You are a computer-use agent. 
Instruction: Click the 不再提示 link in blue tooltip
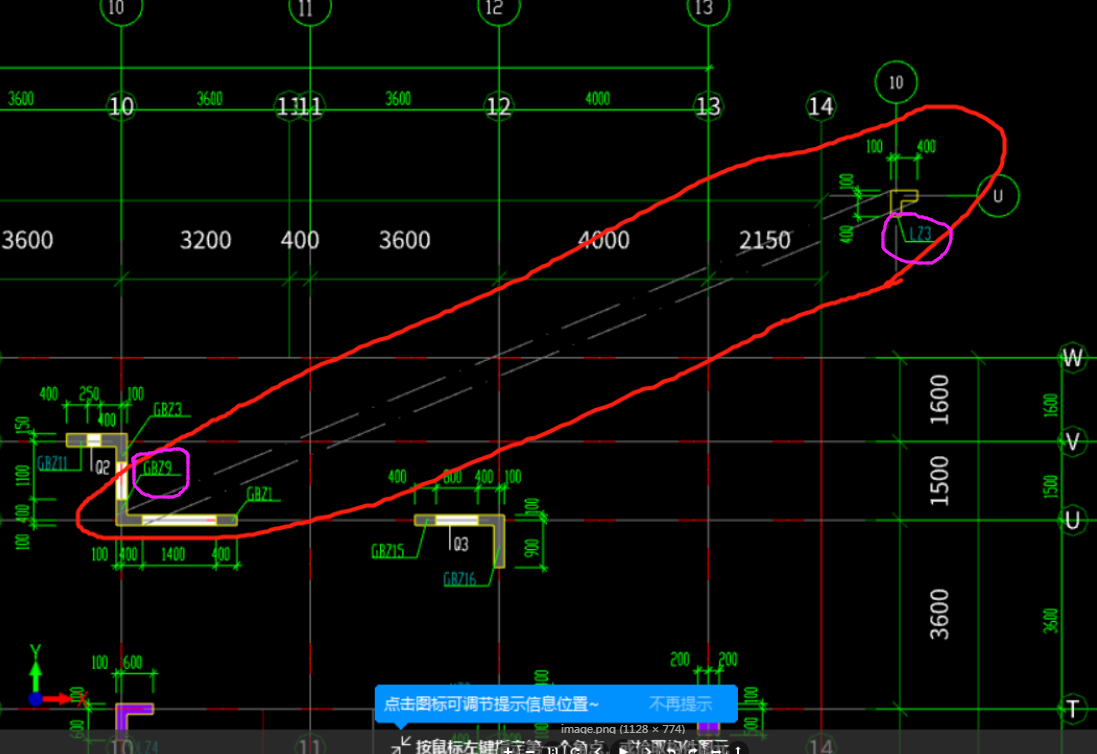pos(680,704)
